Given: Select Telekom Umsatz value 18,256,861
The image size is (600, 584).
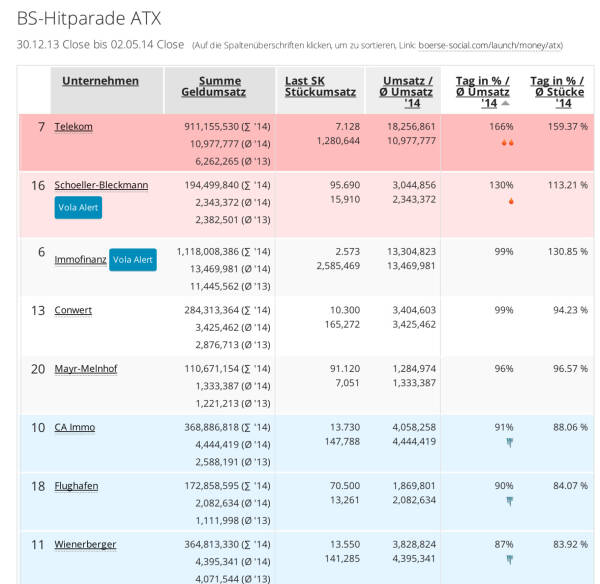Looking at the screenshot, I should pyautogui.click(x=411, y=127).
